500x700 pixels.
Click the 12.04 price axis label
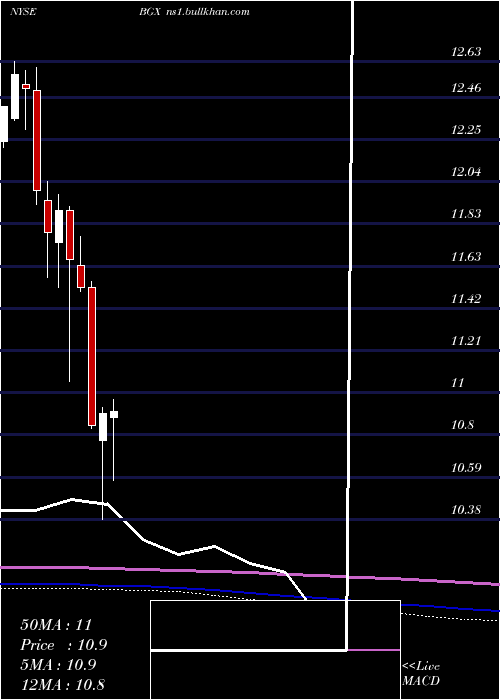(x=466, y=172)
